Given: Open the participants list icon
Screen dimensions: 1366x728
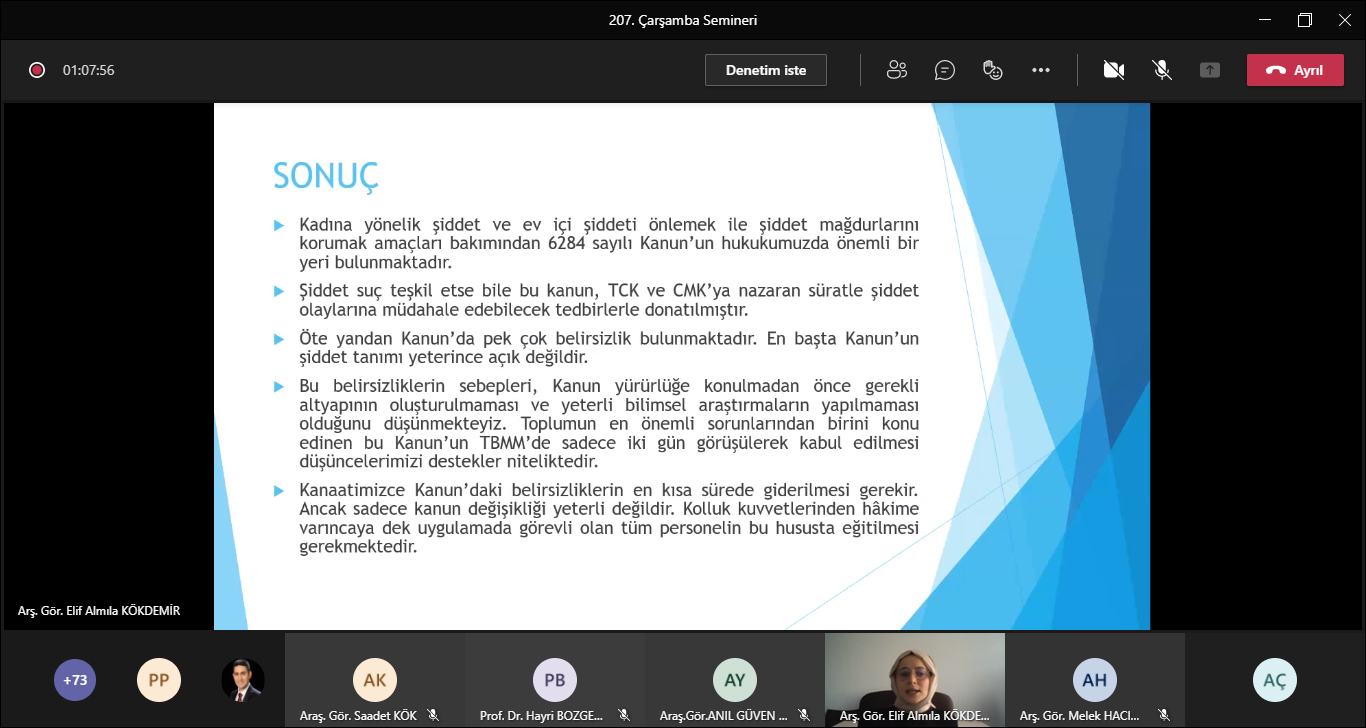Looking at the screenshot, I should pos(897,69).
